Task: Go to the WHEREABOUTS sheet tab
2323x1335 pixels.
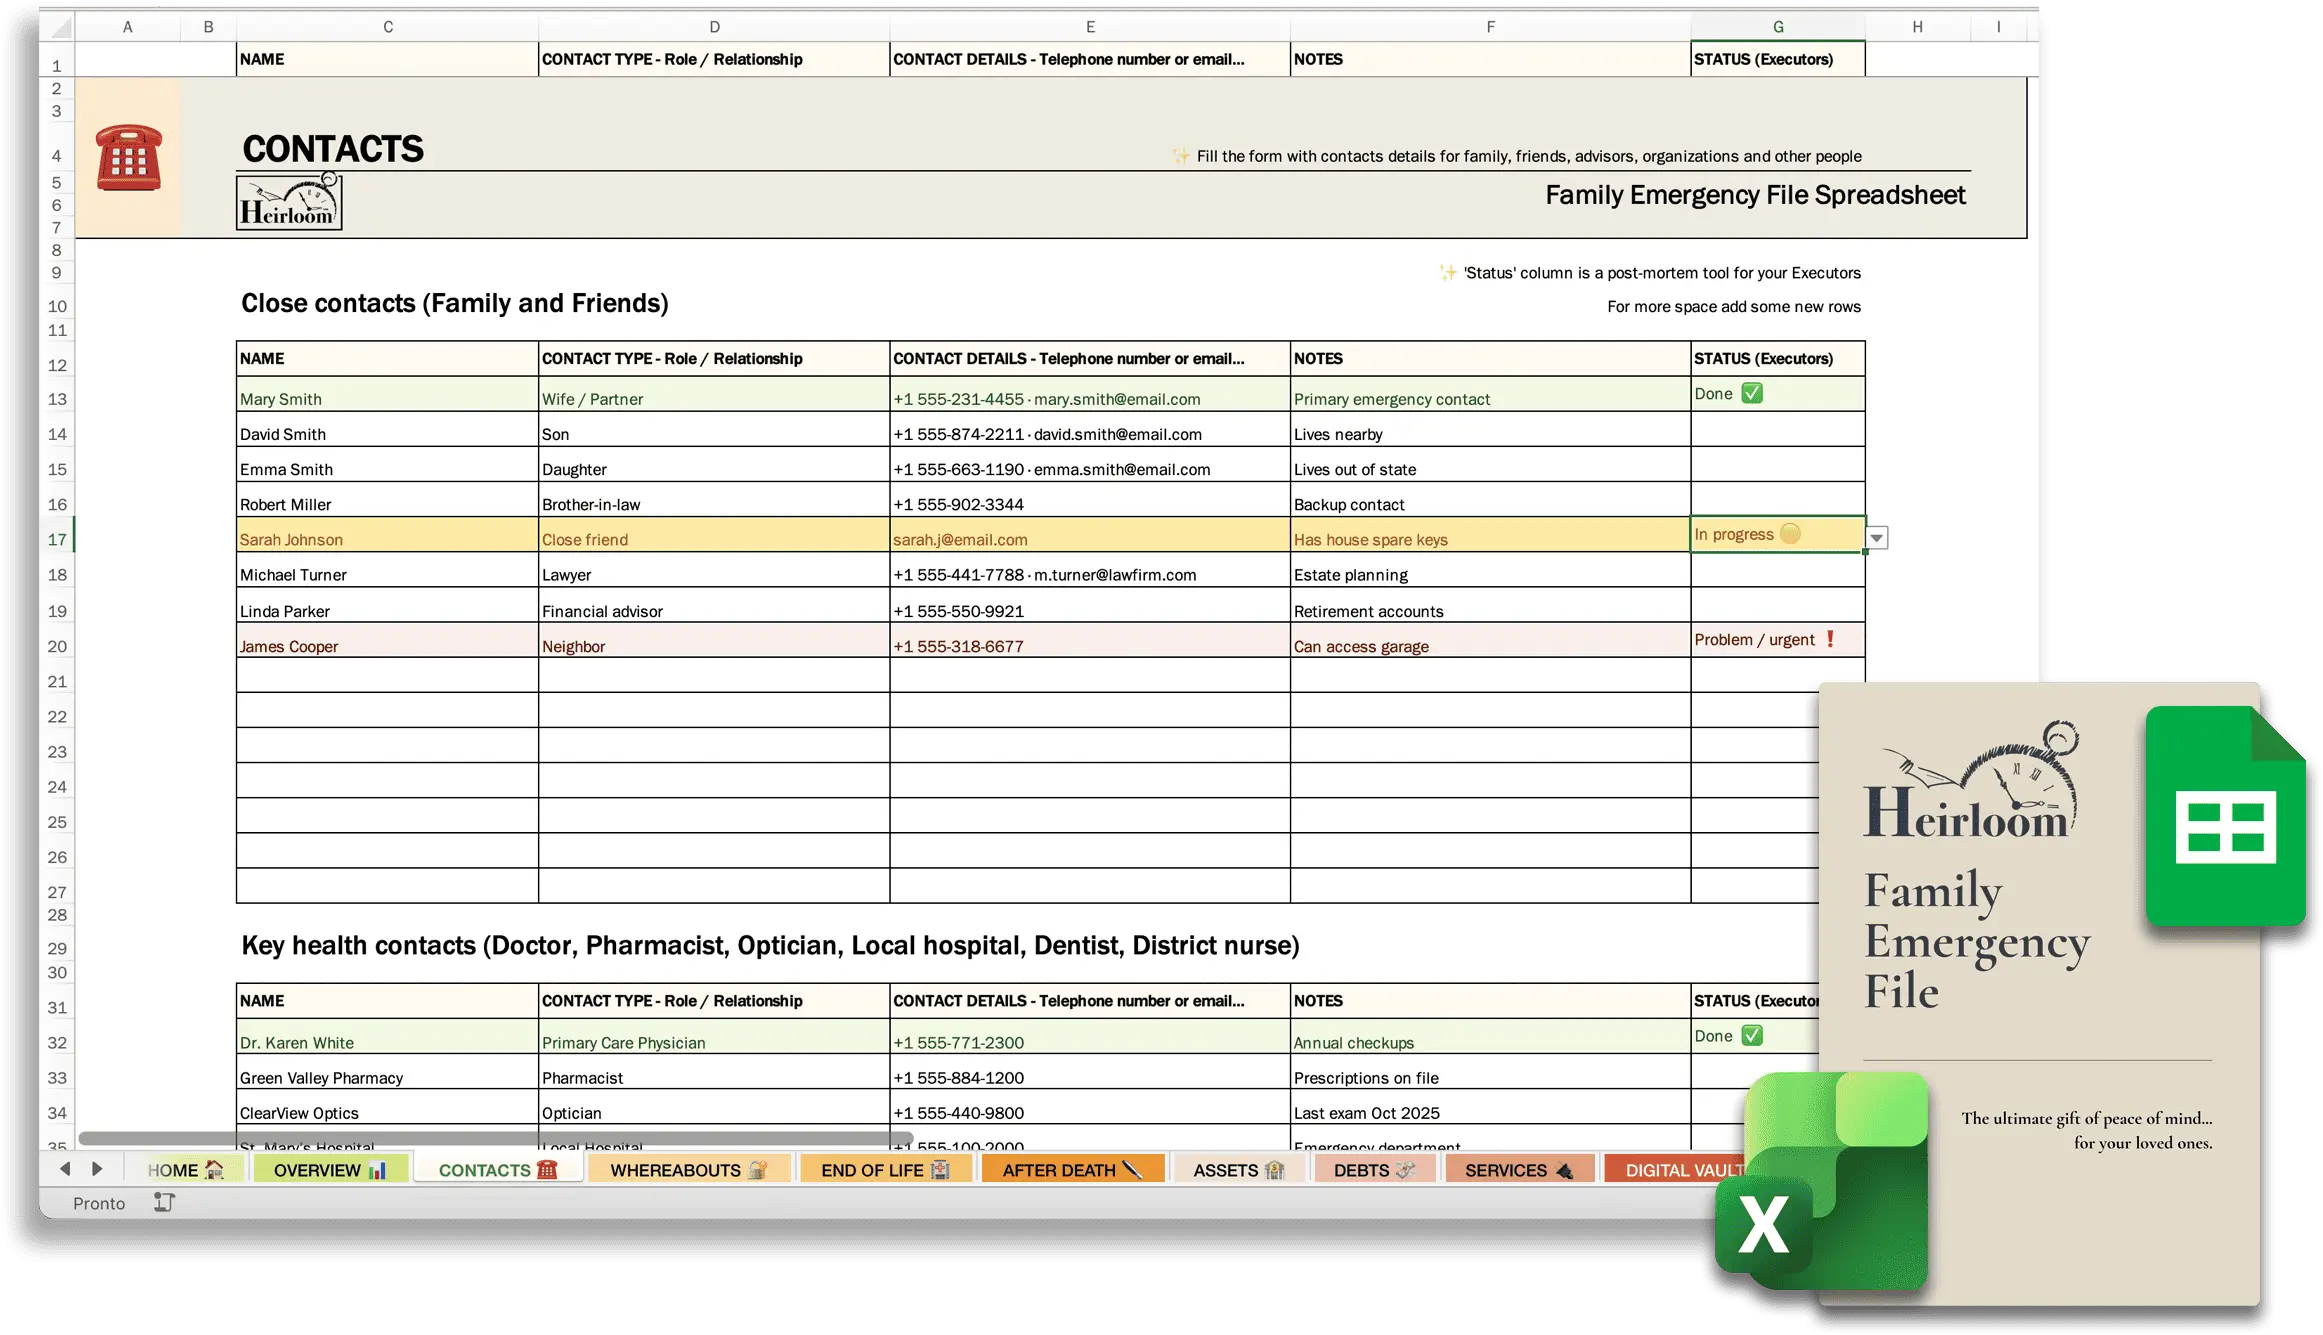Action: (x=689, y=1169)
